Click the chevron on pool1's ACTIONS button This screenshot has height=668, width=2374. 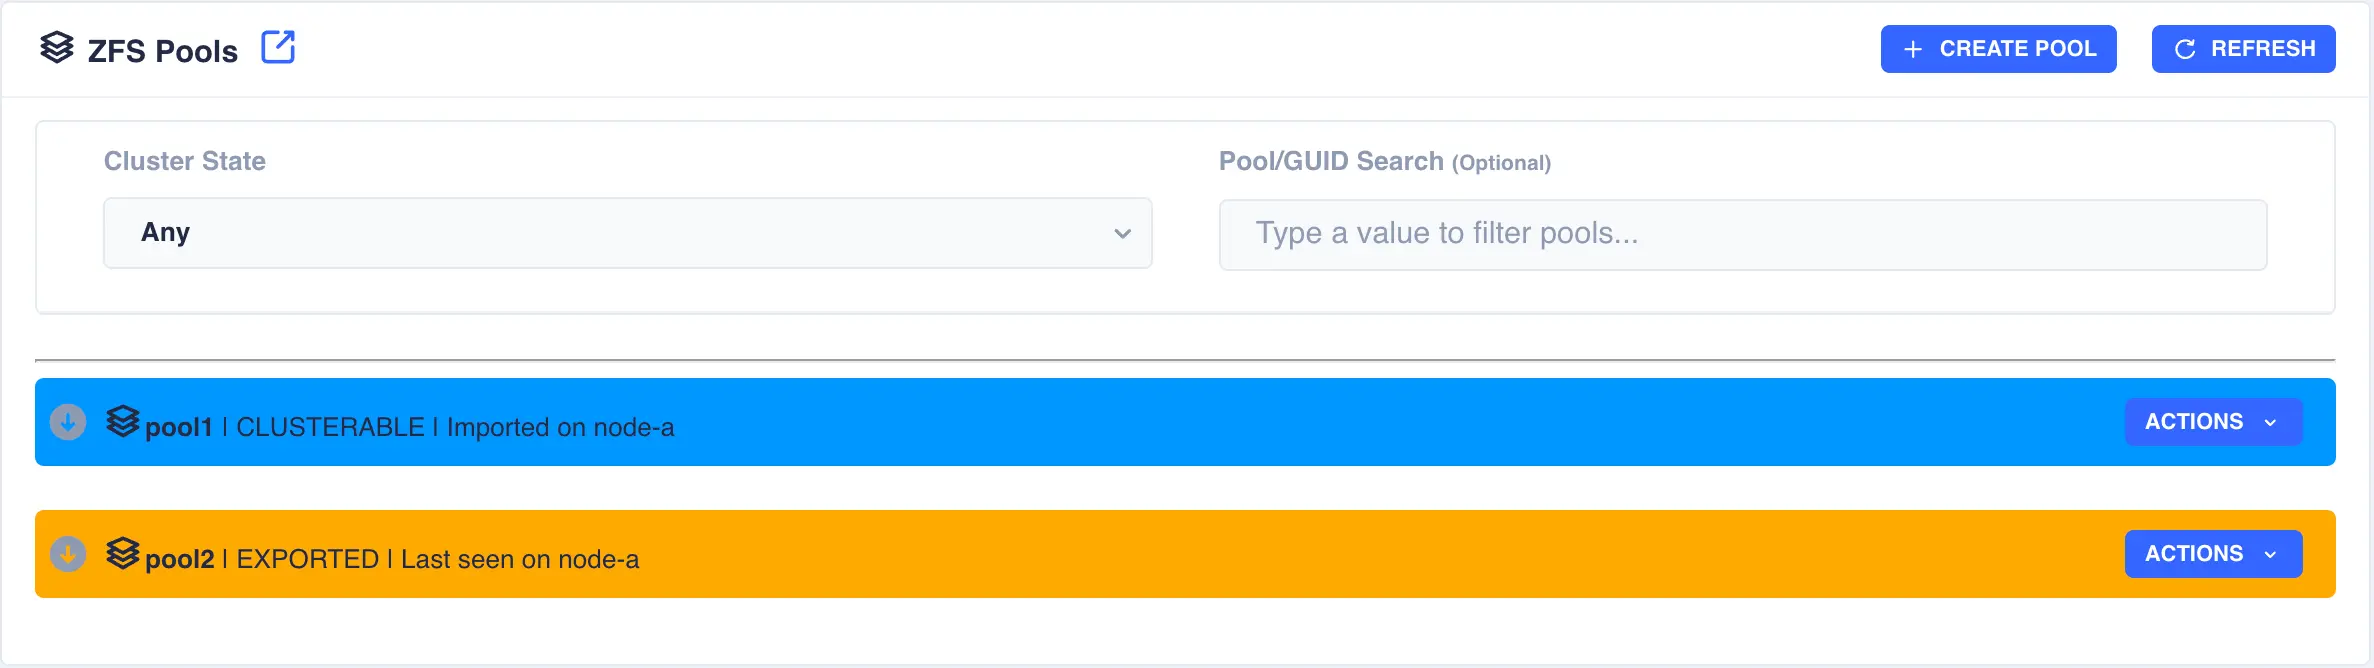2270,423
